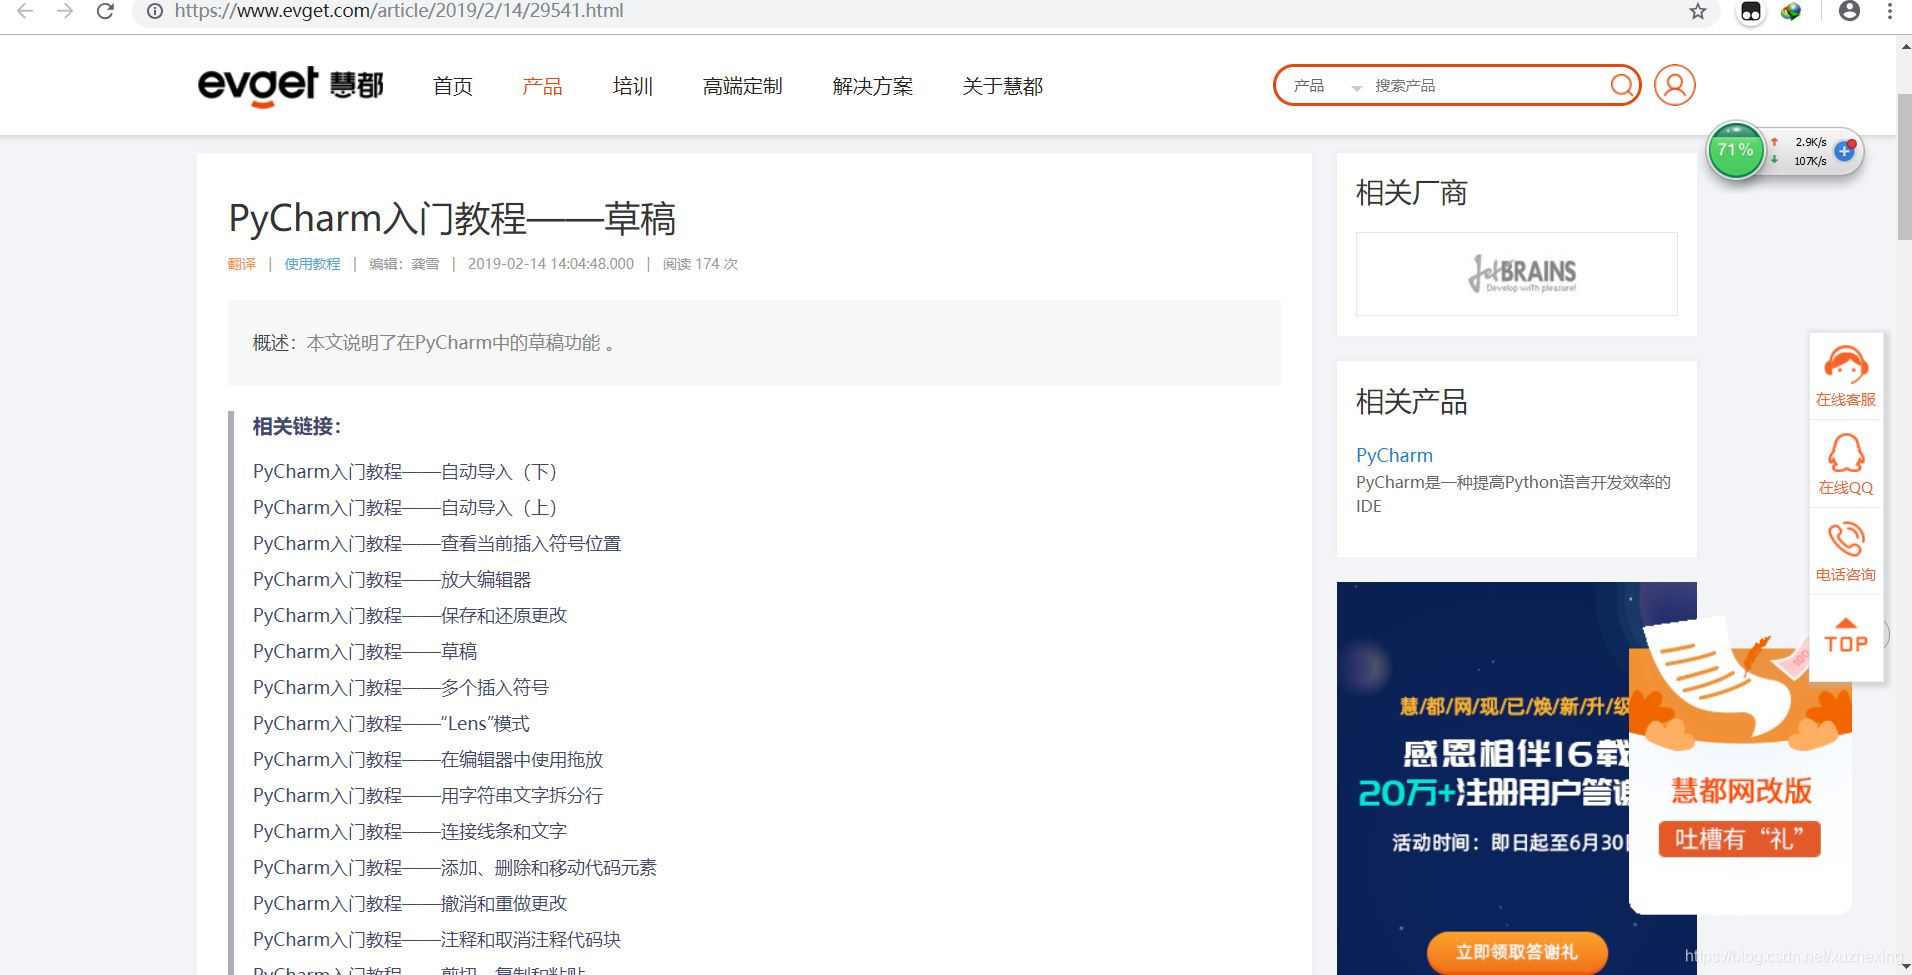Open link 放大编辑器

coord(392,580)
